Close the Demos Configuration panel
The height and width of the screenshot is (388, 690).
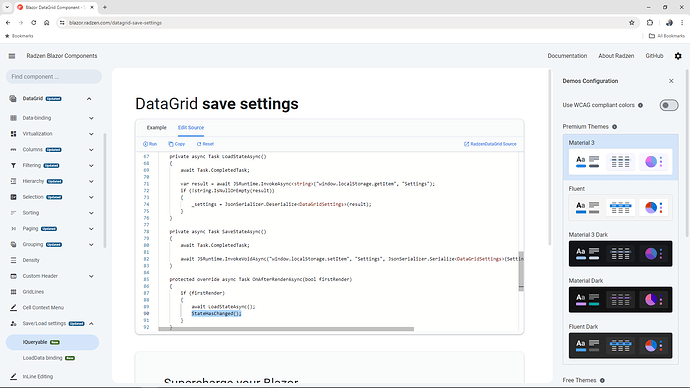[x=671, y=81]
